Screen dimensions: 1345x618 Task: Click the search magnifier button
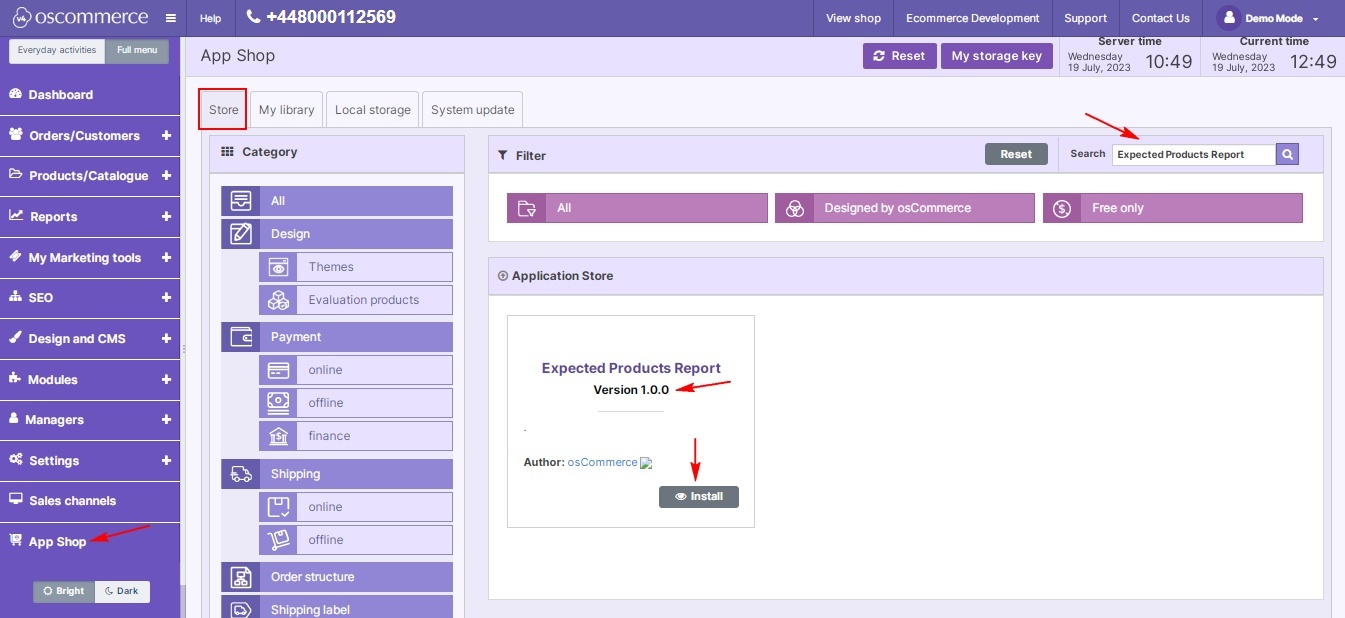coord(1288,154)
